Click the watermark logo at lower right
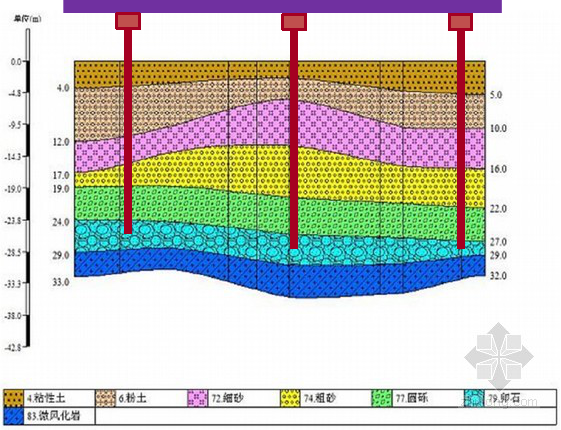 coord(499,356)
